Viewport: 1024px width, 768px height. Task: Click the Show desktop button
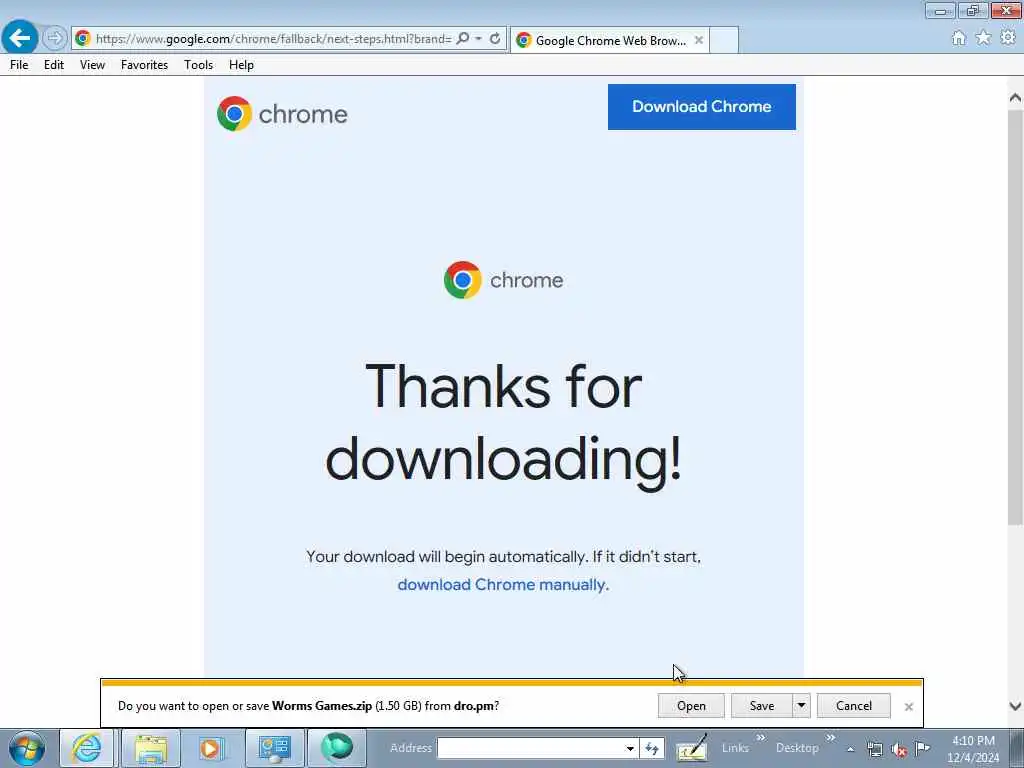(1017, 748)
